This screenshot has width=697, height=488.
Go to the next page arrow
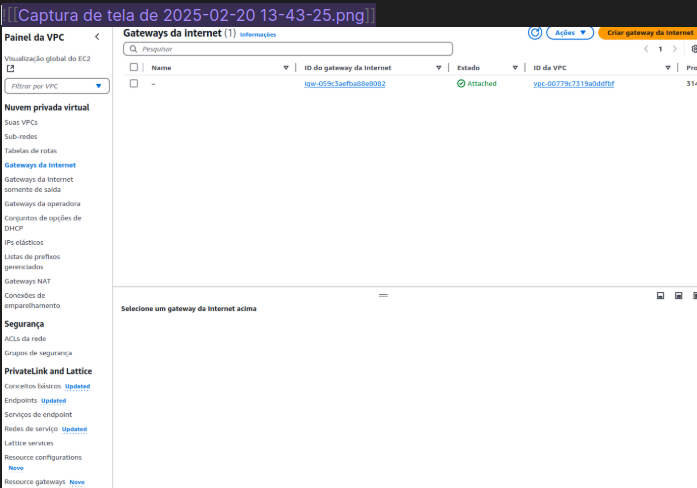[x=675, y=48]
